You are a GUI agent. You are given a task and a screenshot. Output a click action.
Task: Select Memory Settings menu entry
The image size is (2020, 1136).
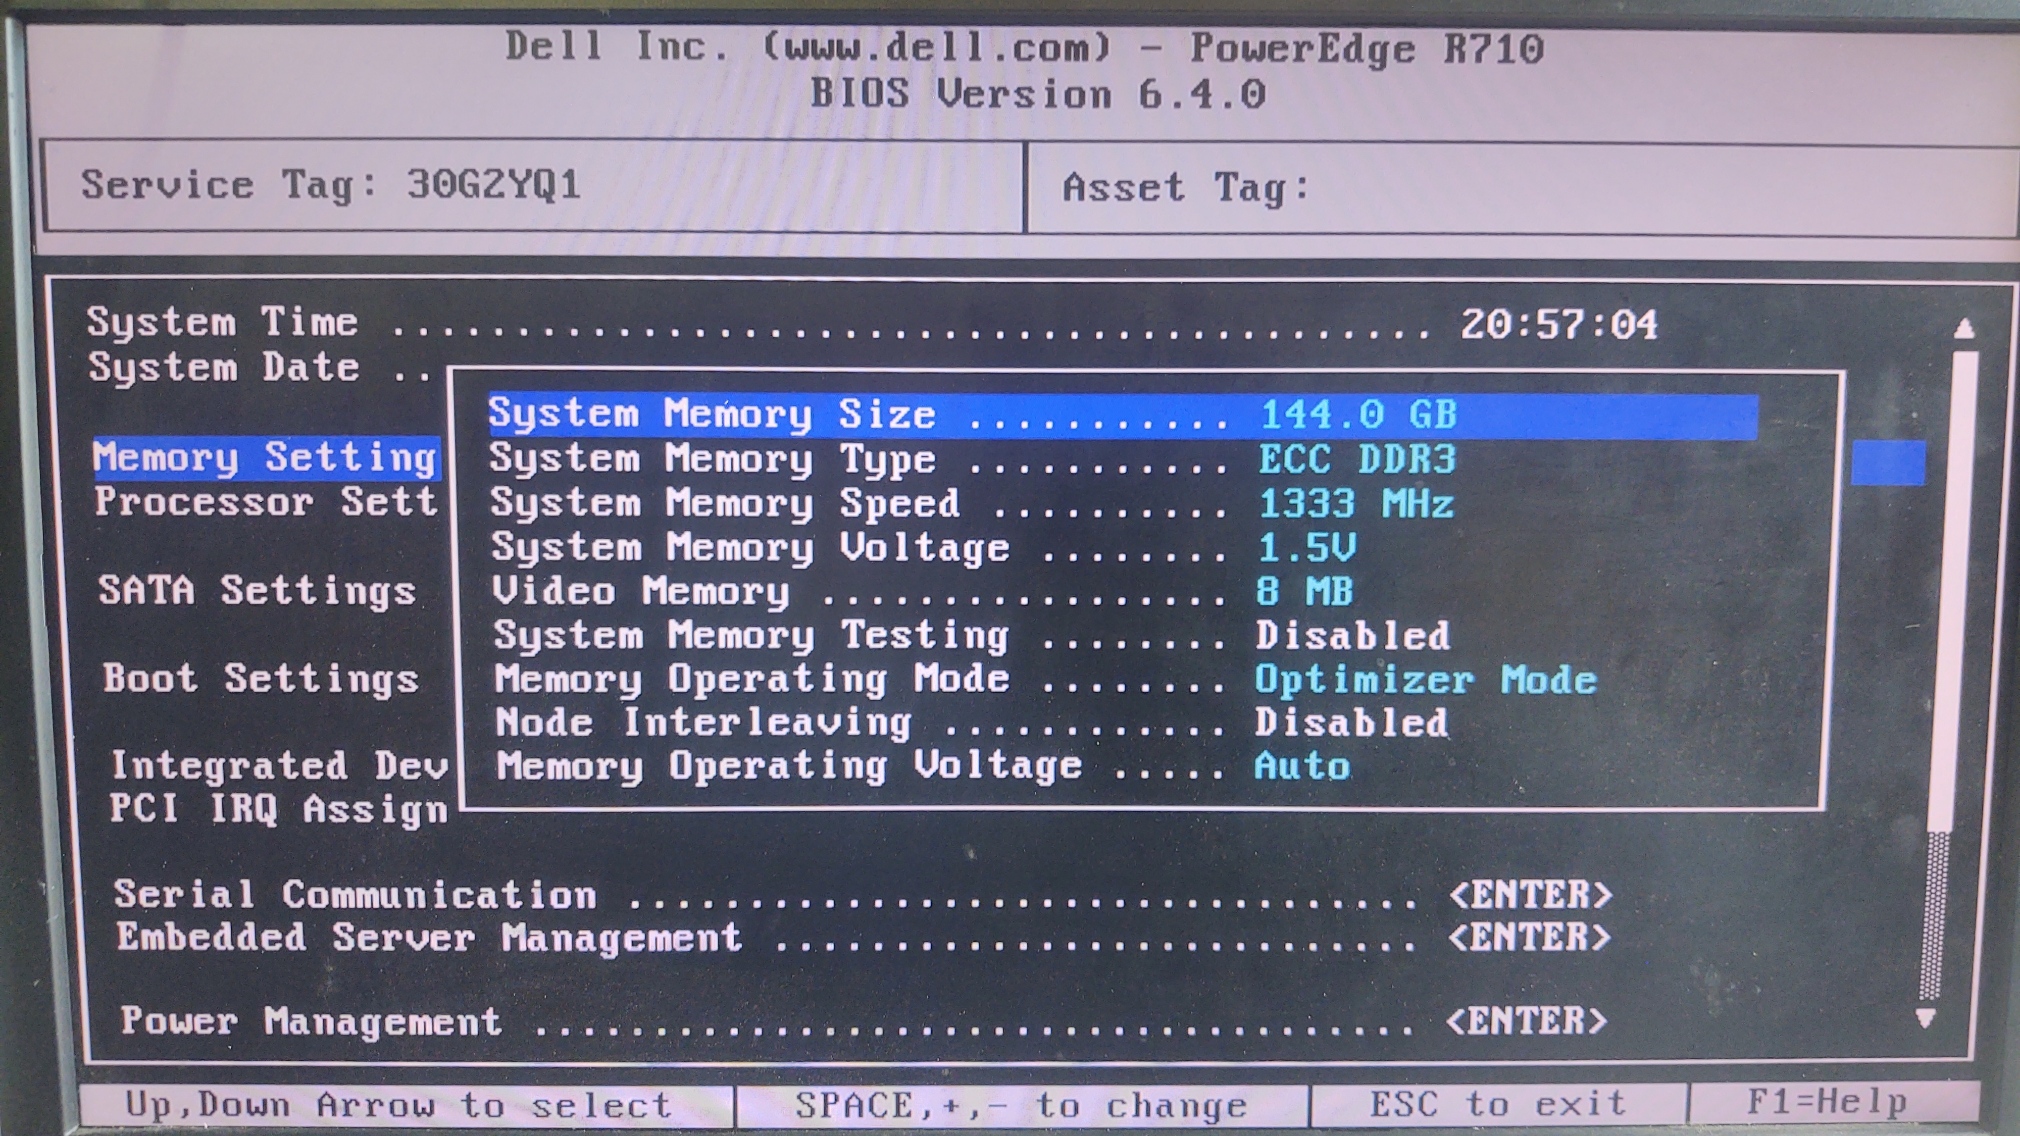coord(265,458)
